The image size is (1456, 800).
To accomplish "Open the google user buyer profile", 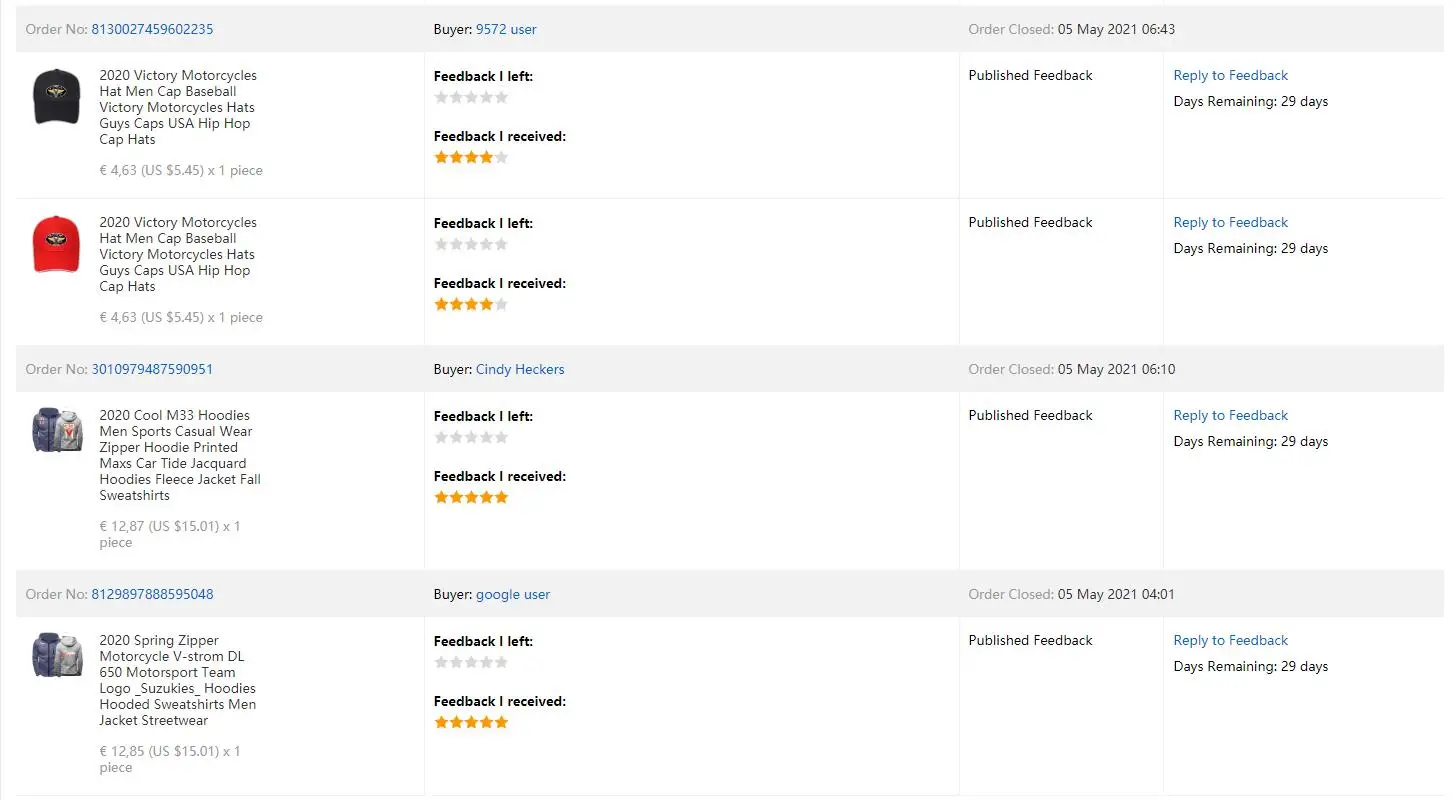I will click(x=513, y=594).
